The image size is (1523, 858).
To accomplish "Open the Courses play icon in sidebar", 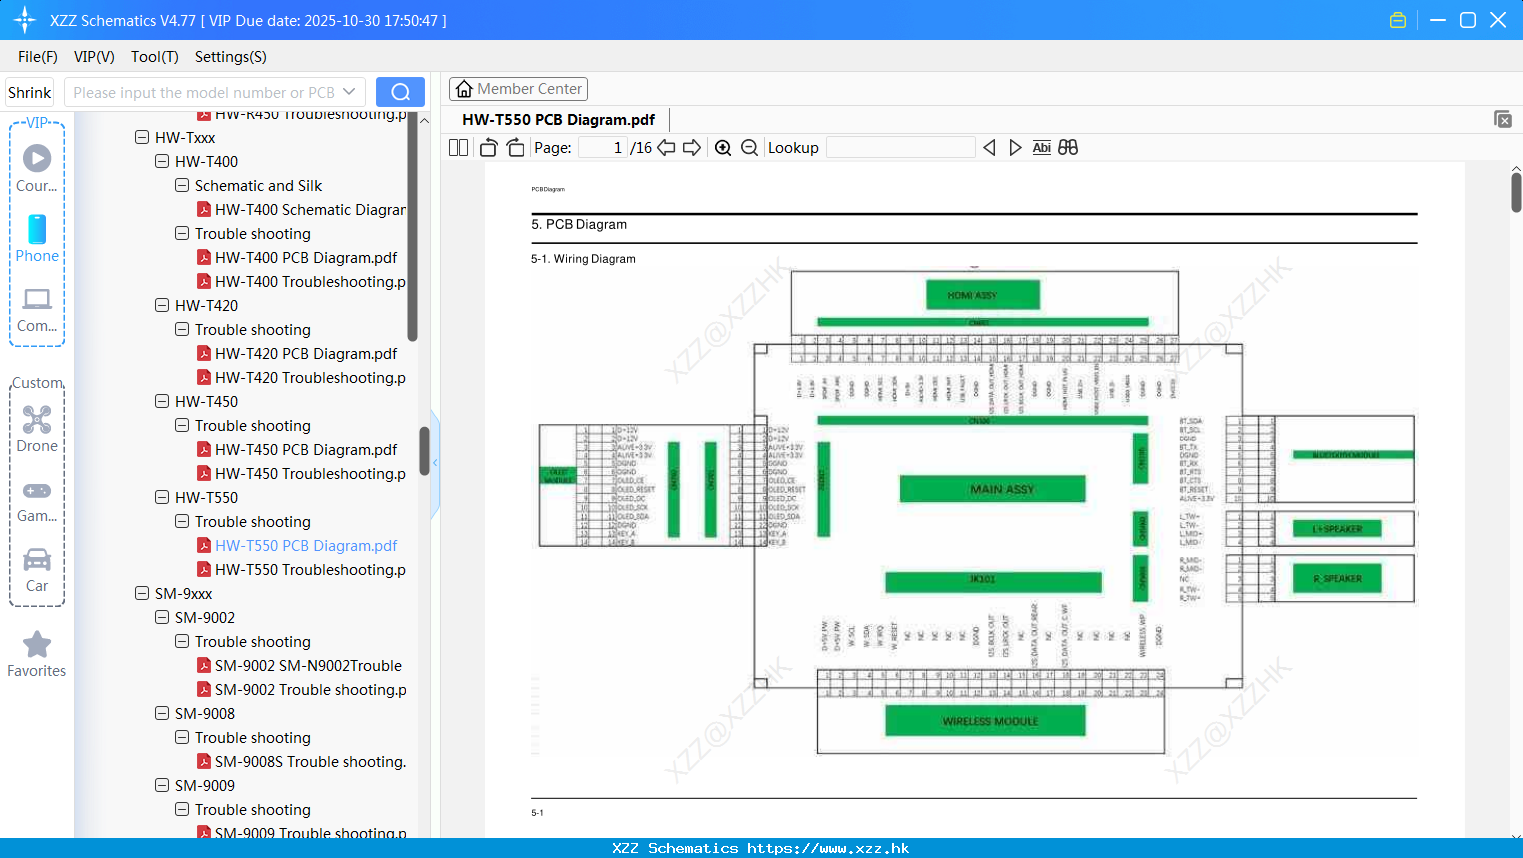I will click(37, 158).
